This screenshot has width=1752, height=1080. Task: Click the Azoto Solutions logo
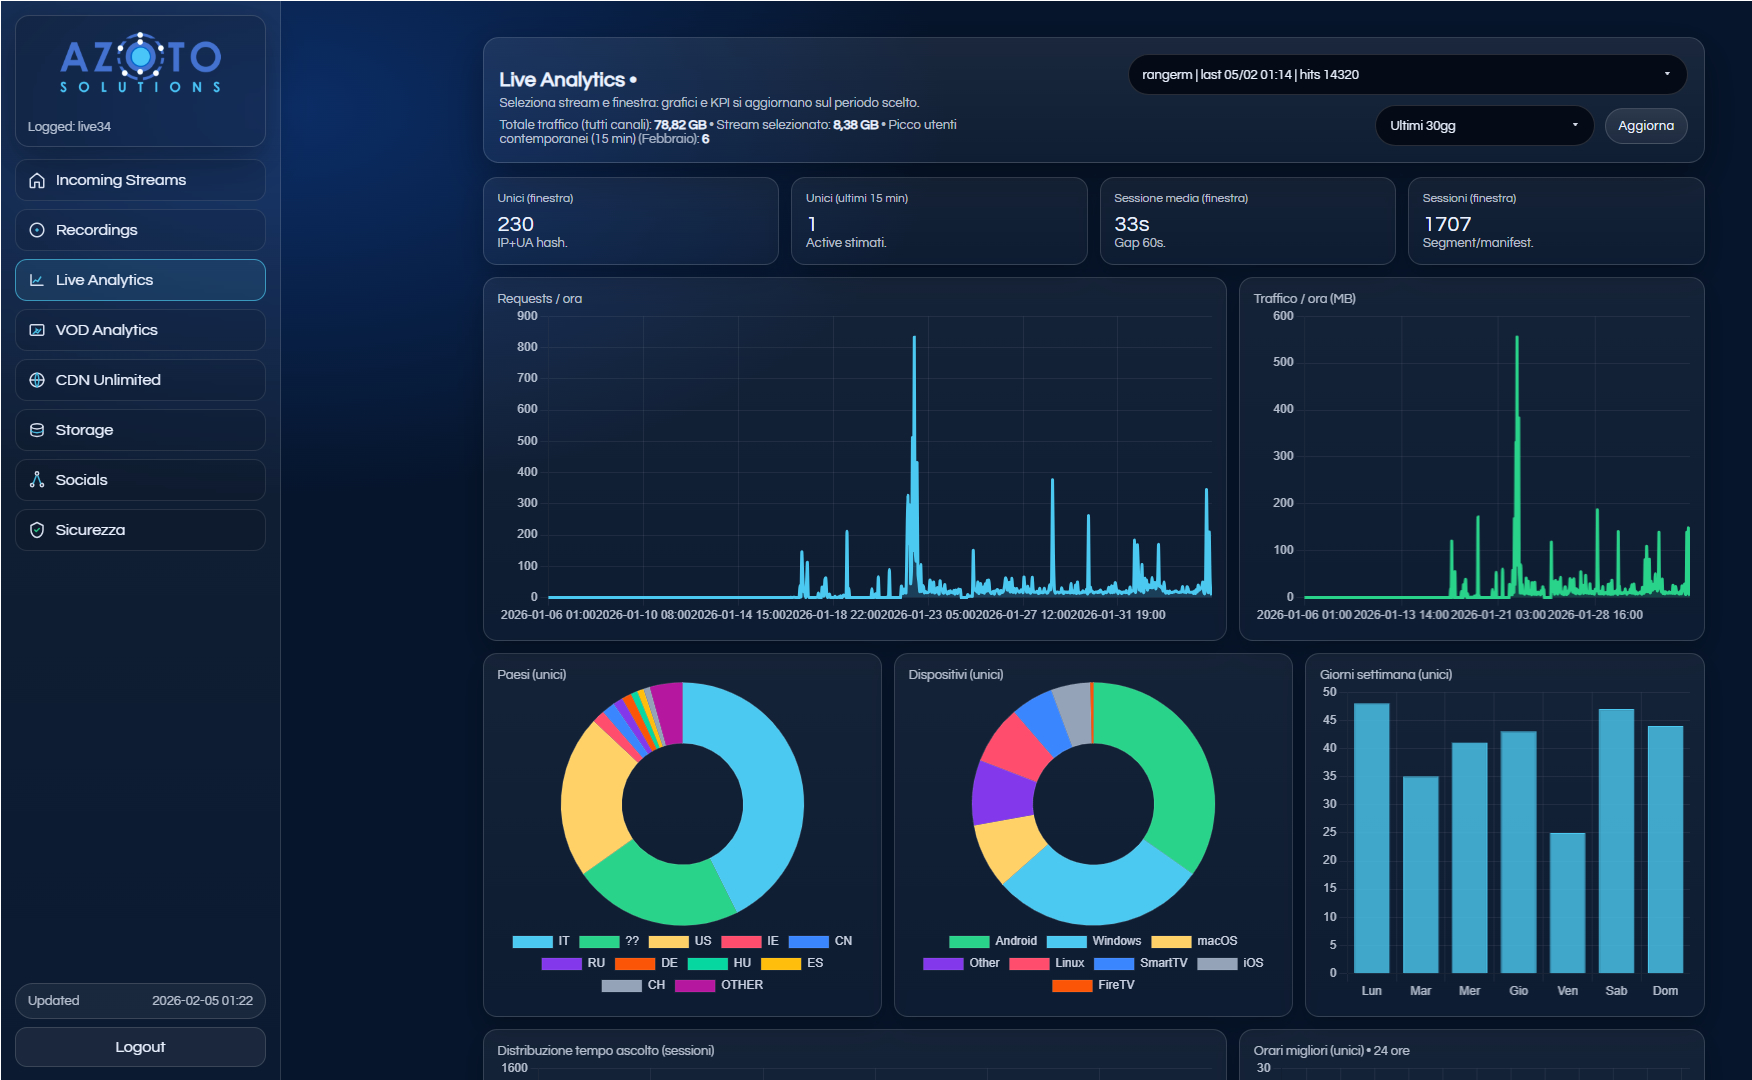pos(140,62)
